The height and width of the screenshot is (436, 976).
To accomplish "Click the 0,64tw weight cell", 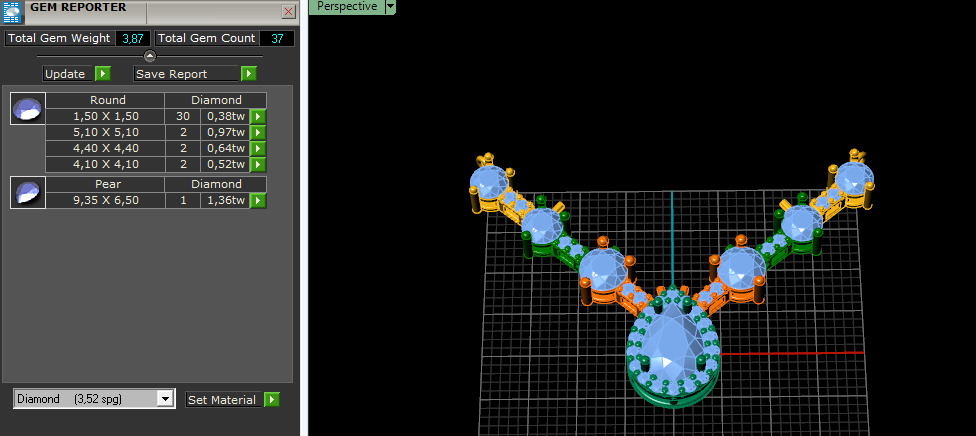I will pyautogui.click(x=225, y=148).
